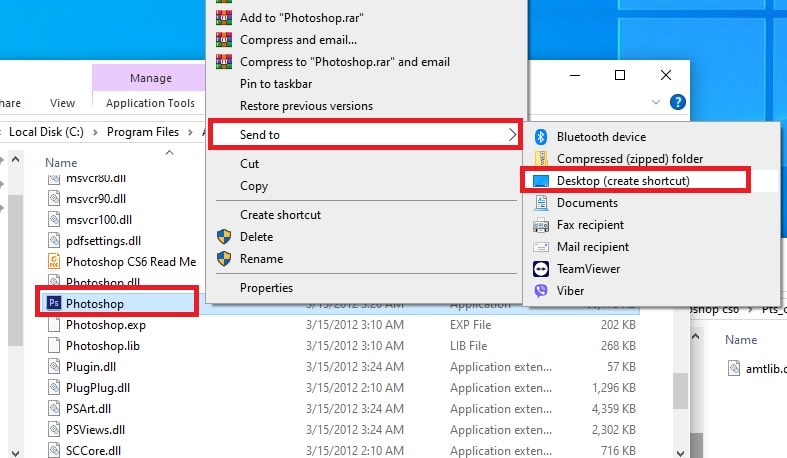
Task: Send to Bluetooth device
Action: (x=651, y=136)
